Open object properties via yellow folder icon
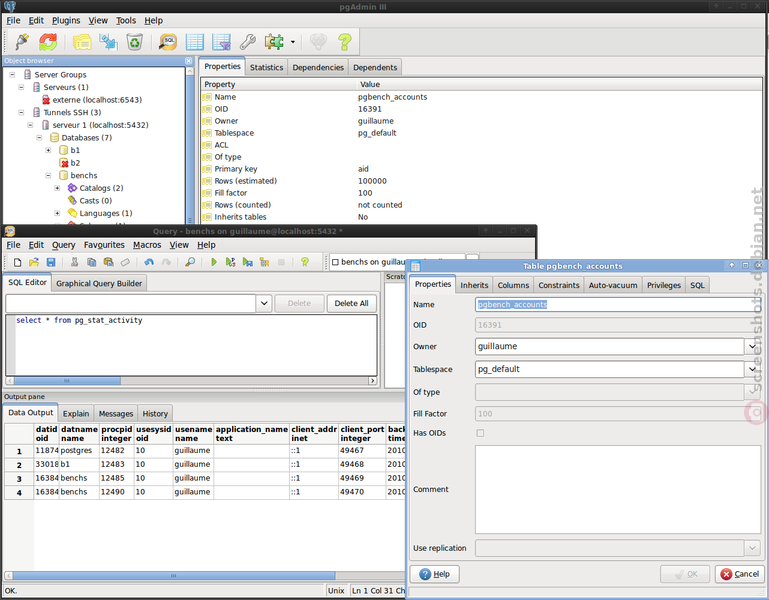 coord(82,42)
